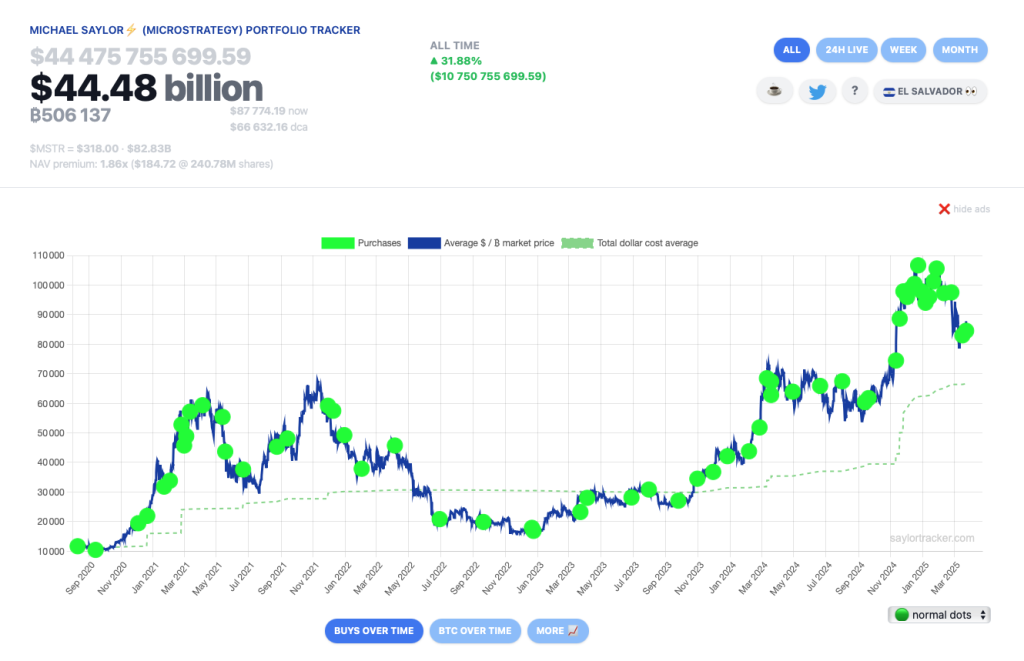This screenshot has height=661, width=1024.
Task: Switch to the 24H LIVE tab
Action: [846, 50]
